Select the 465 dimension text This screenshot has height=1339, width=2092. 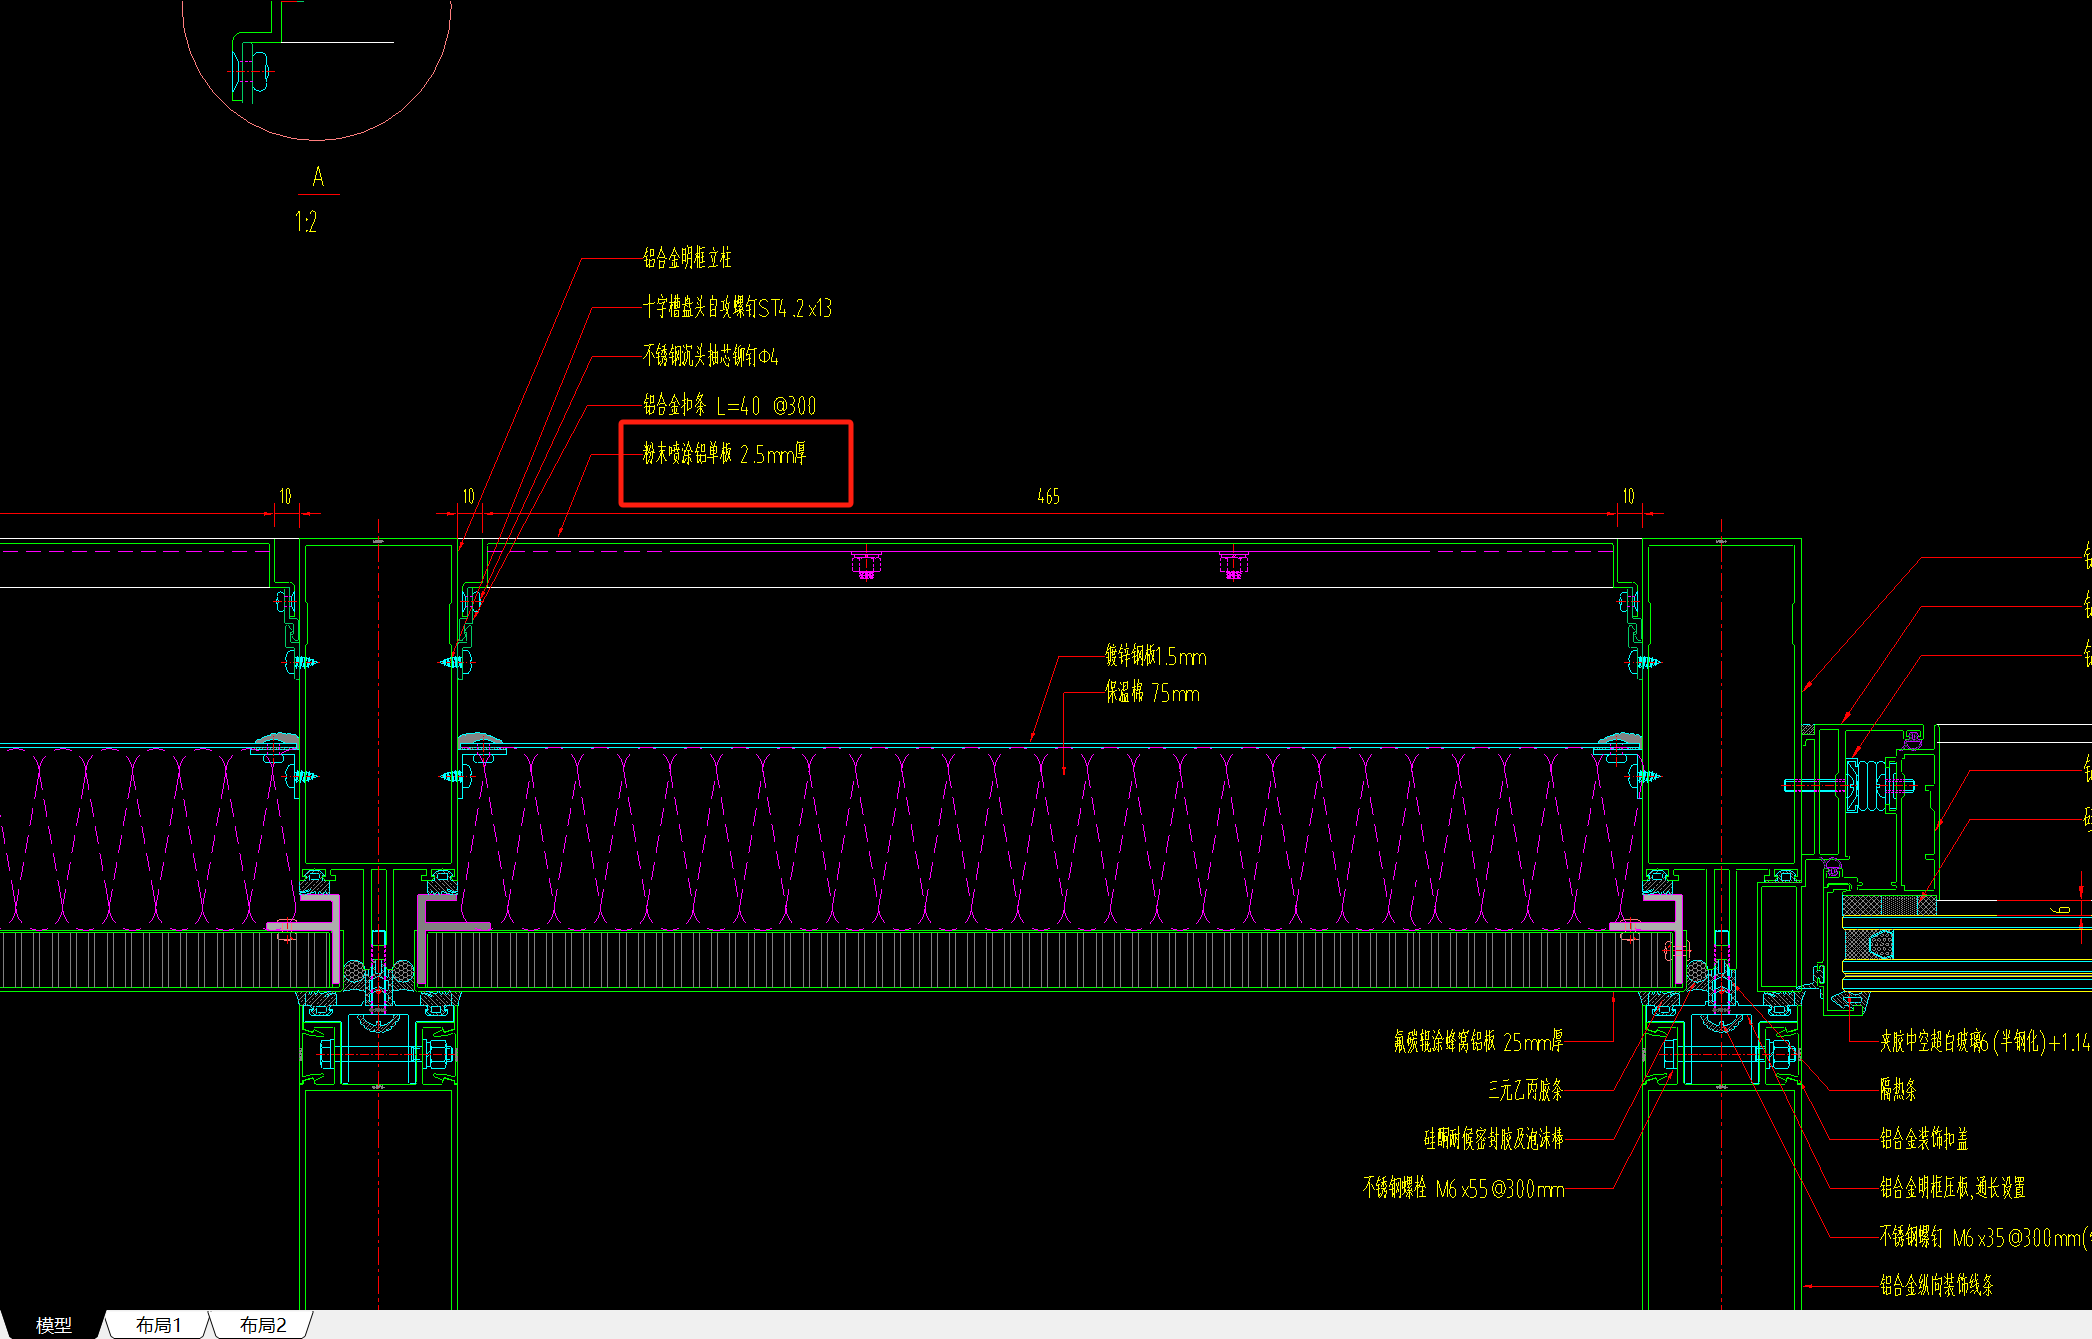coord(1048,496)
